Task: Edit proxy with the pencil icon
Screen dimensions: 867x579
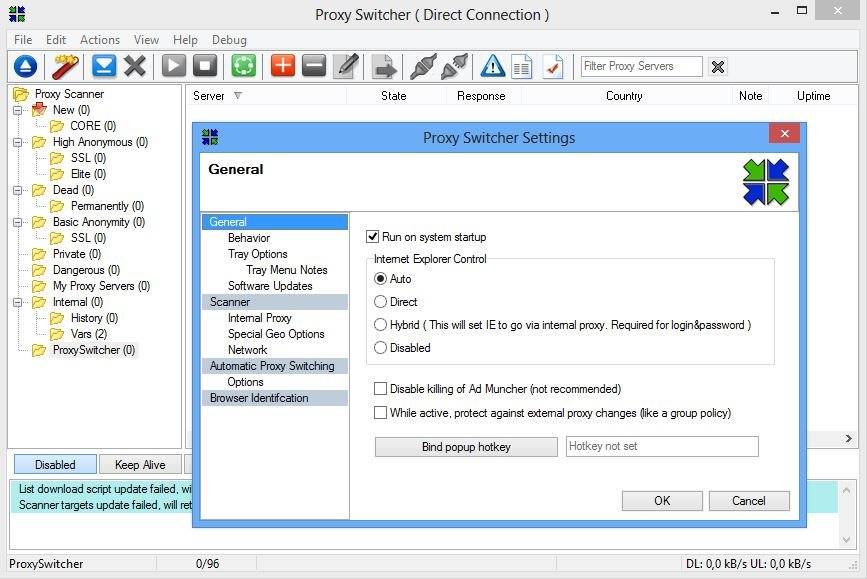Action: tap(347, 66)
